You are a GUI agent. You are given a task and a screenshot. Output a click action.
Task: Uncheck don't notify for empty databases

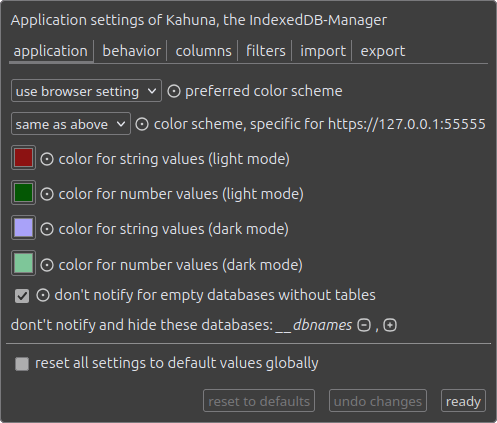click(x=22, y=296)
